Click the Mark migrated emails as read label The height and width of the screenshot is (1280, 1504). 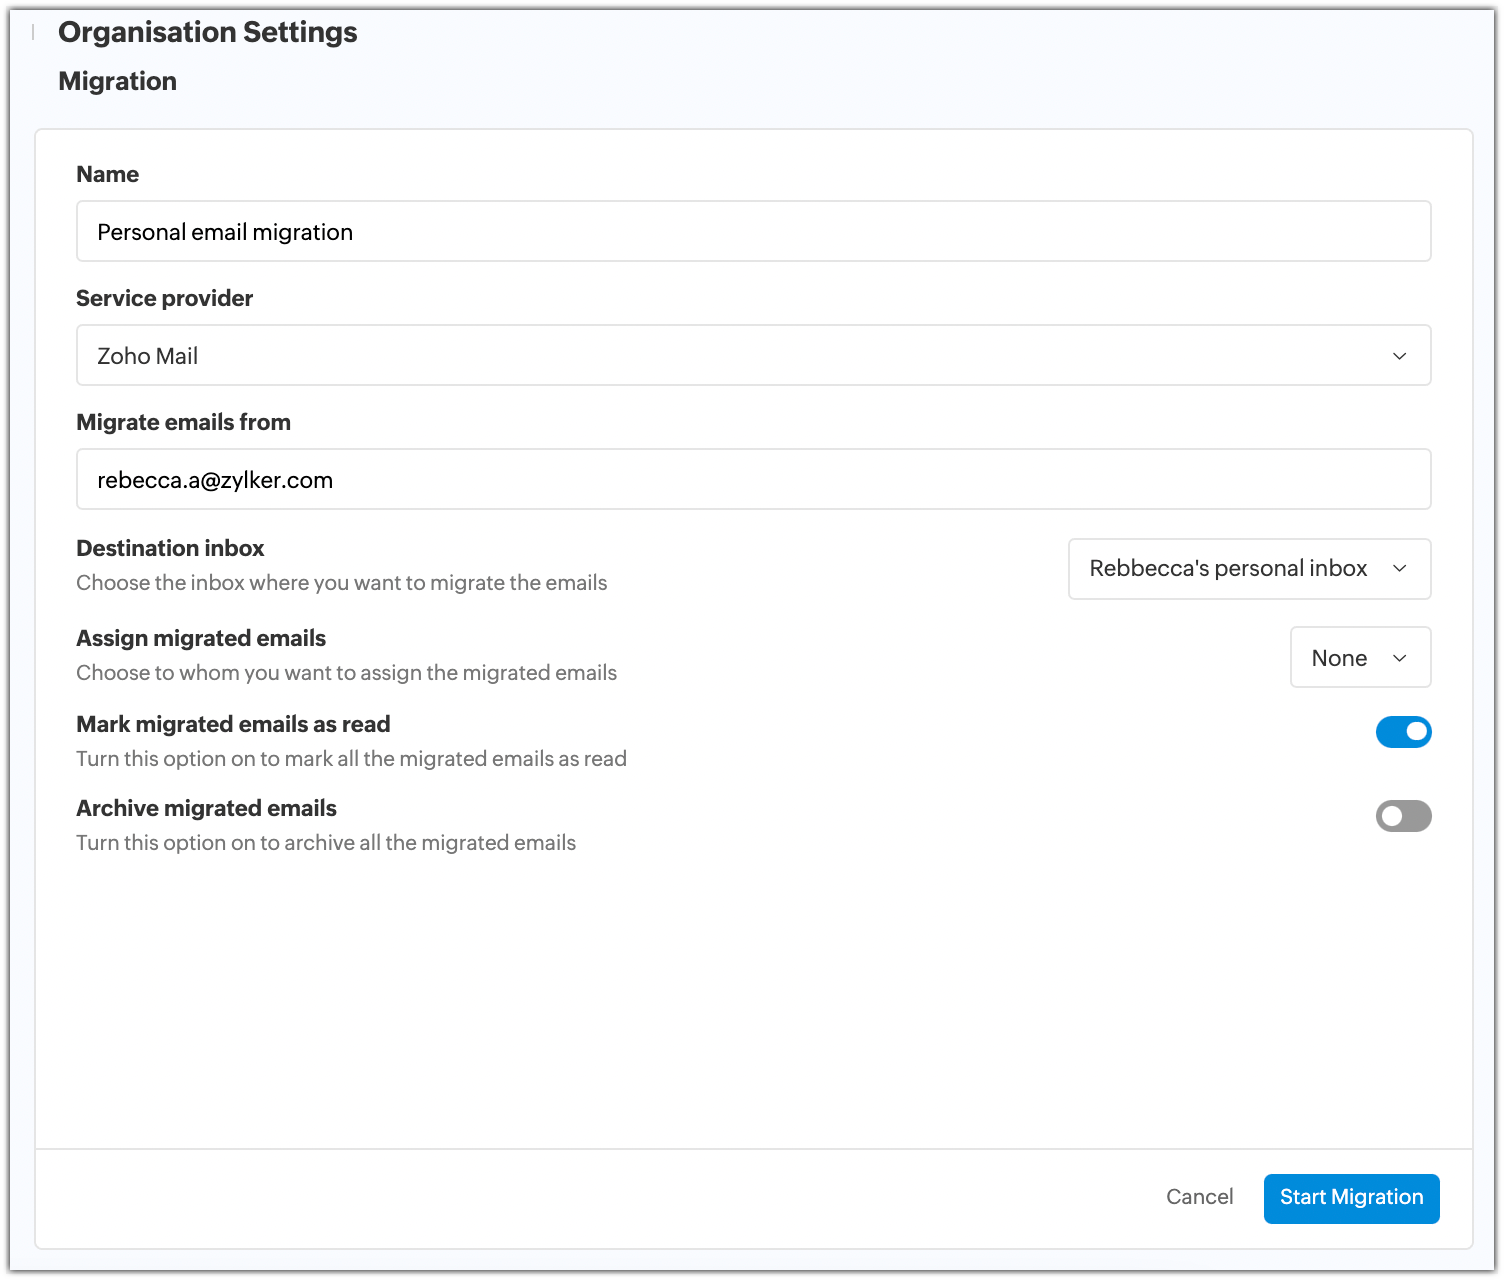233,724
